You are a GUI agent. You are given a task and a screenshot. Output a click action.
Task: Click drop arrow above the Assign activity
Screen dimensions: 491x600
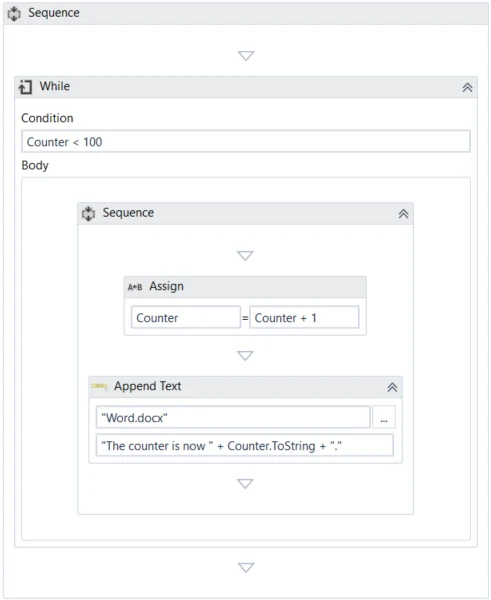(x=245, y=256)
